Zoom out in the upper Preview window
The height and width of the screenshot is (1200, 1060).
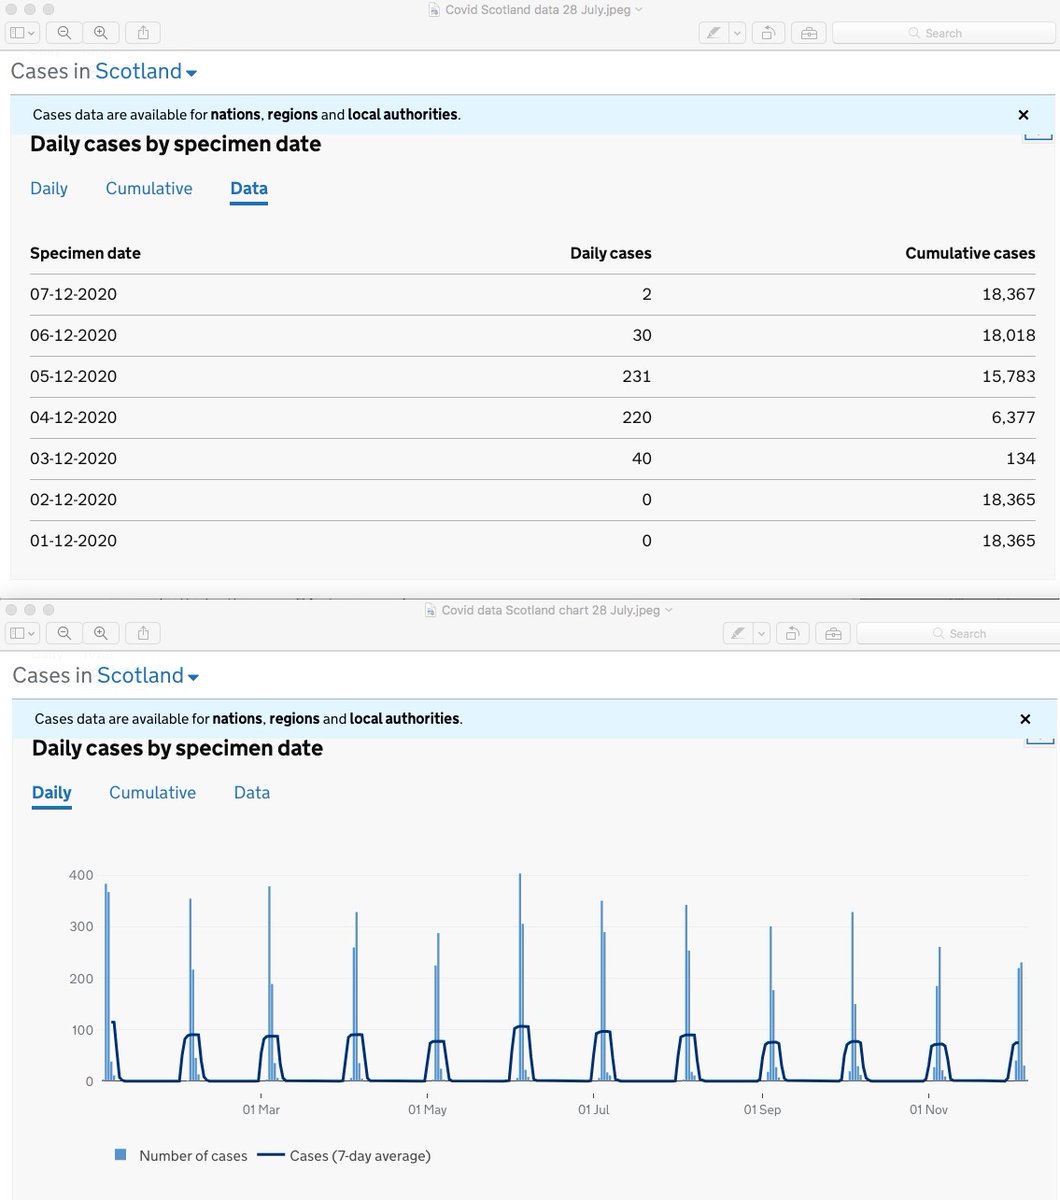(64, 33)
